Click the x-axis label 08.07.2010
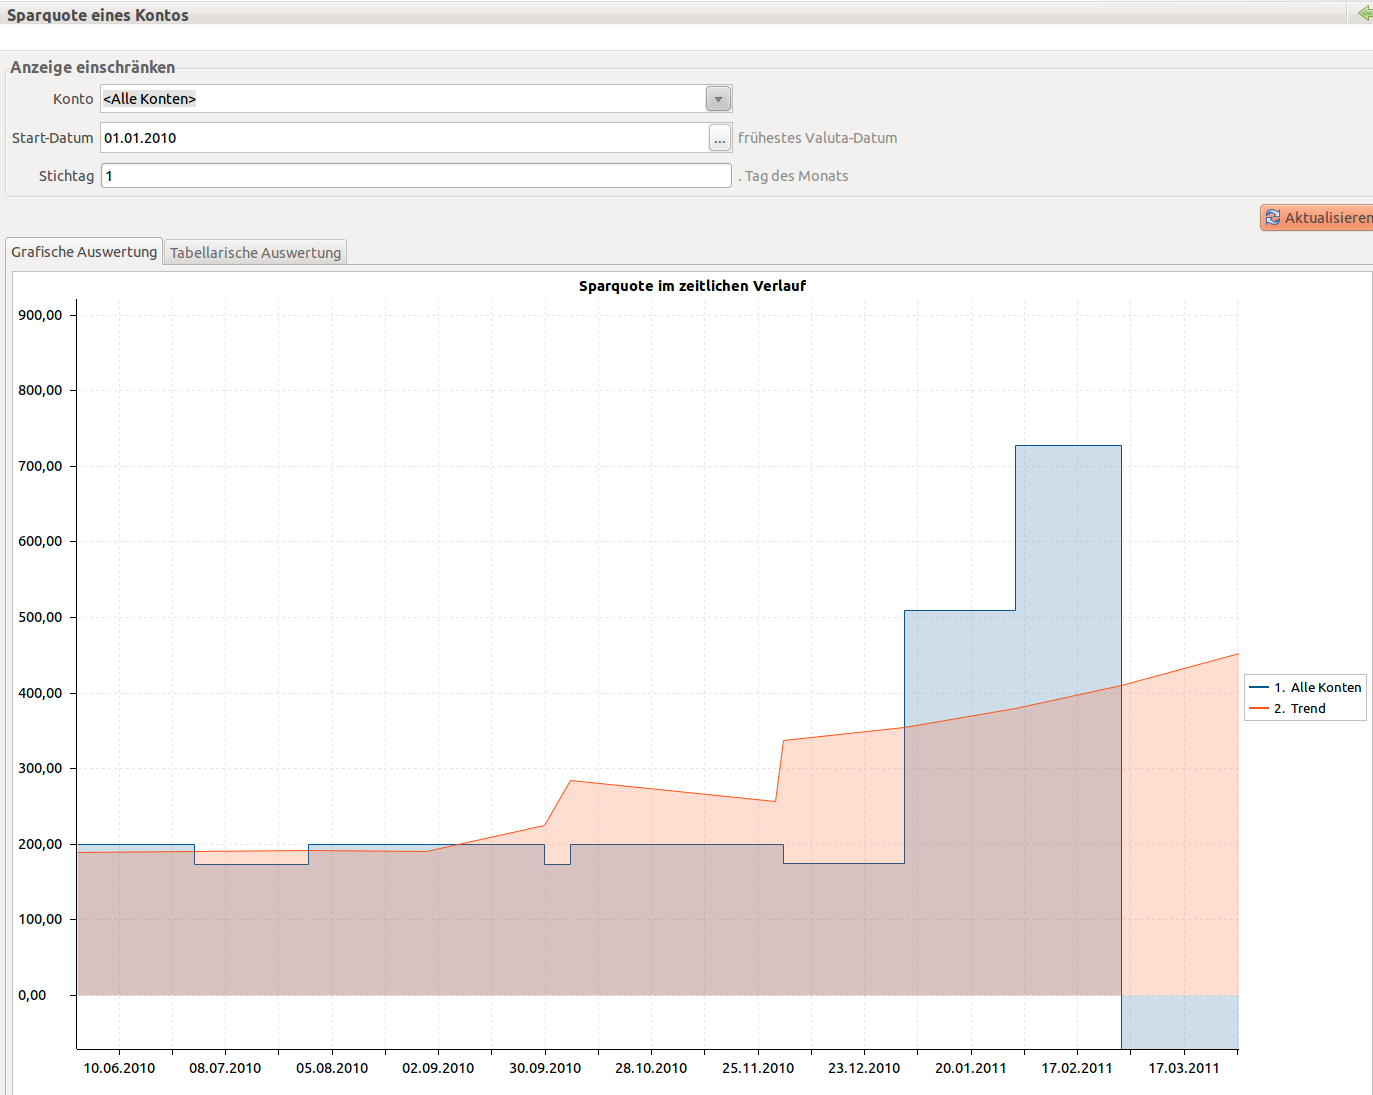The image size is (1373, 1095). tap(225, 1068)
